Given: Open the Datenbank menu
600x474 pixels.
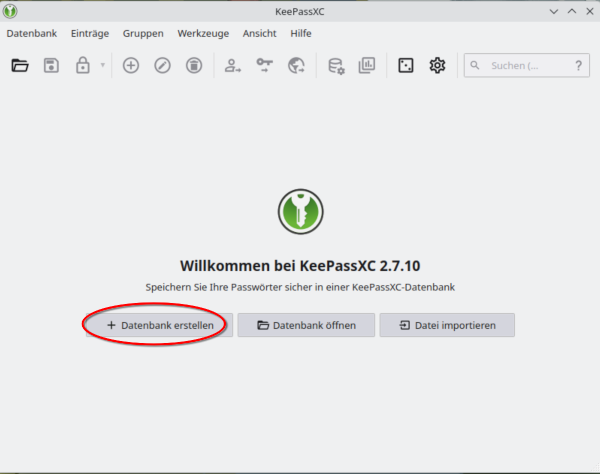Looking at the screenshot, I should coord(33,33).
